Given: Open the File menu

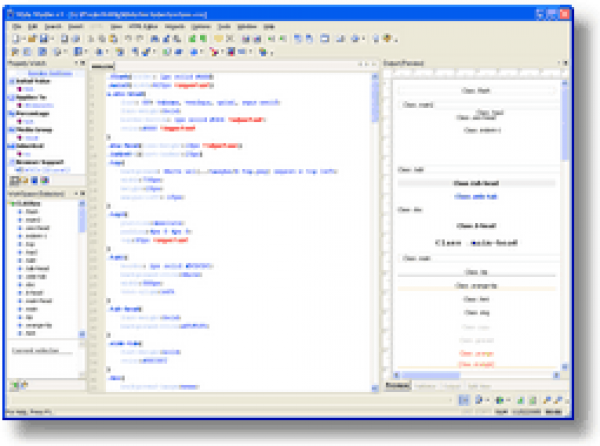Looking at the screenshot, I should pos(16,26).
